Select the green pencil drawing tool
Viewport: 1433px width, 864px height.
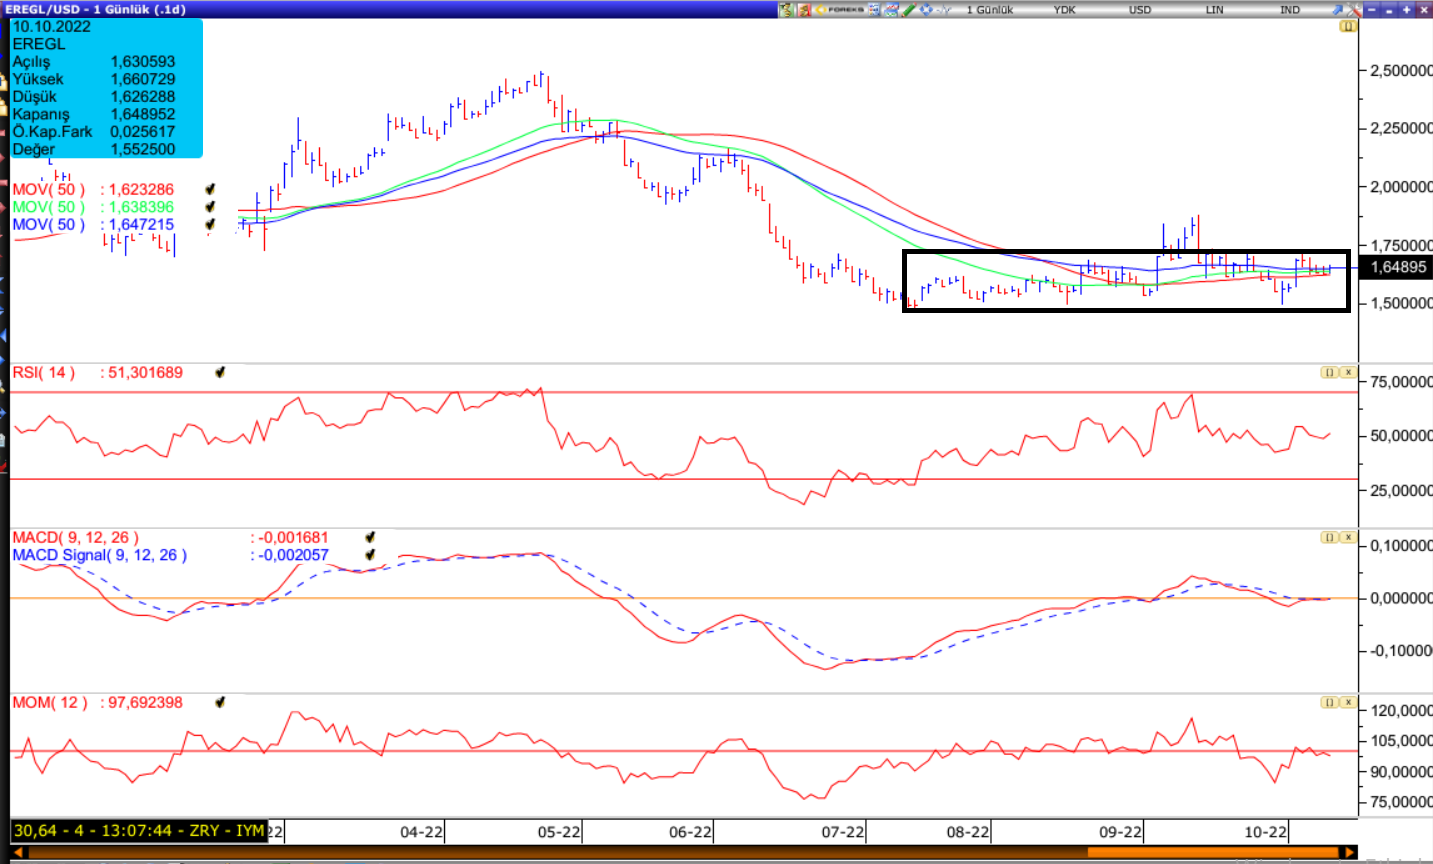(909, 9)
